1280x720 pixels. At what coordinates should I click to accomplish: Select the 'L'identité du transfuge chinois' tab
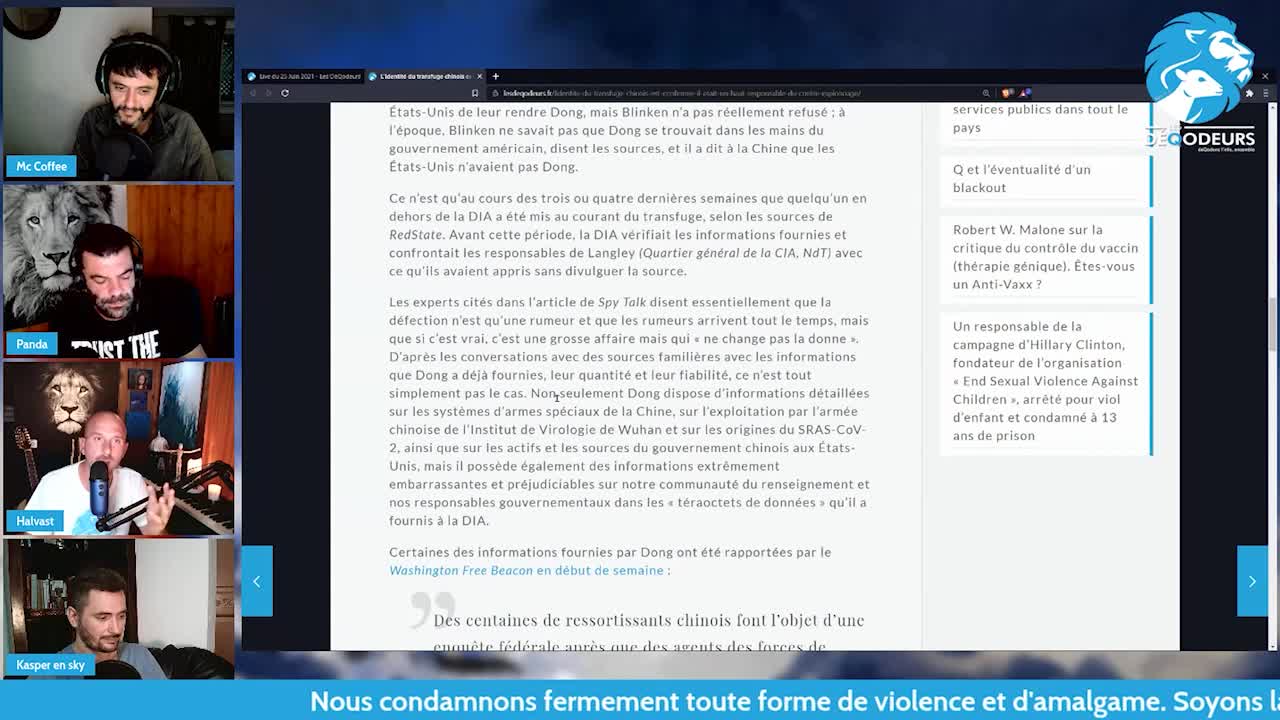click(421, 76)
